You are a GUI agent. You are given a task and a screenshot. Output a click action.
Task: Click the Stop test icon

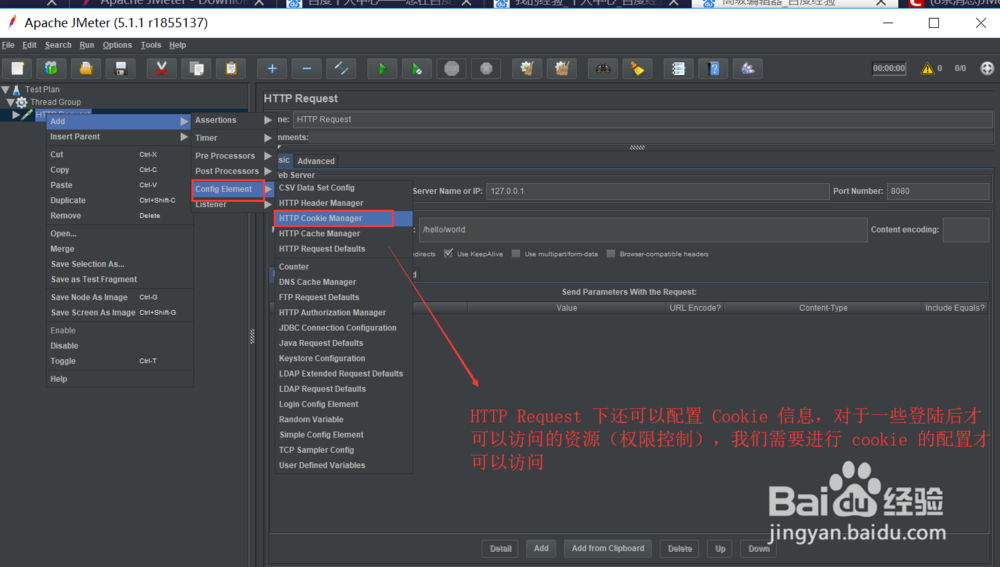(452, 68)
